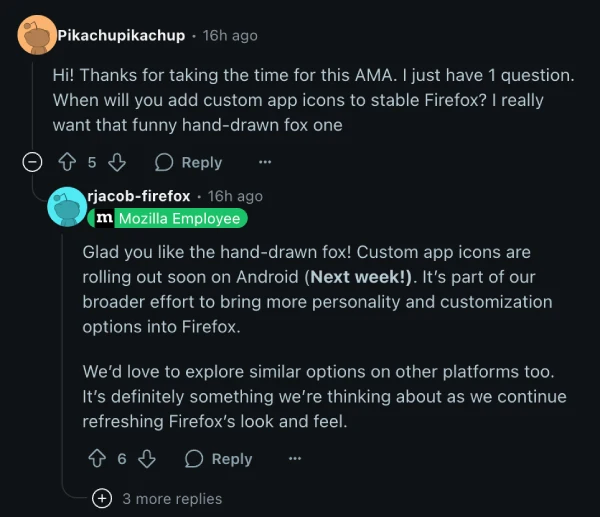Screen dimensions: 600x517
Task: Click the 16h ago timestamp on rjacob-firefox's reply
Action: (x=235, y=196)
